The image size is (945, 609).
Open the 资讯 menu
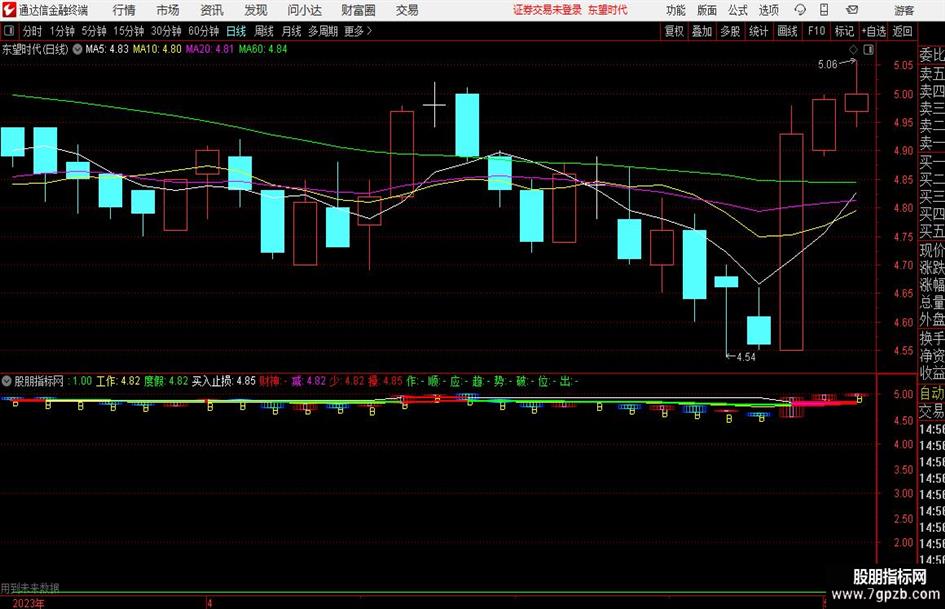[212, 10]
